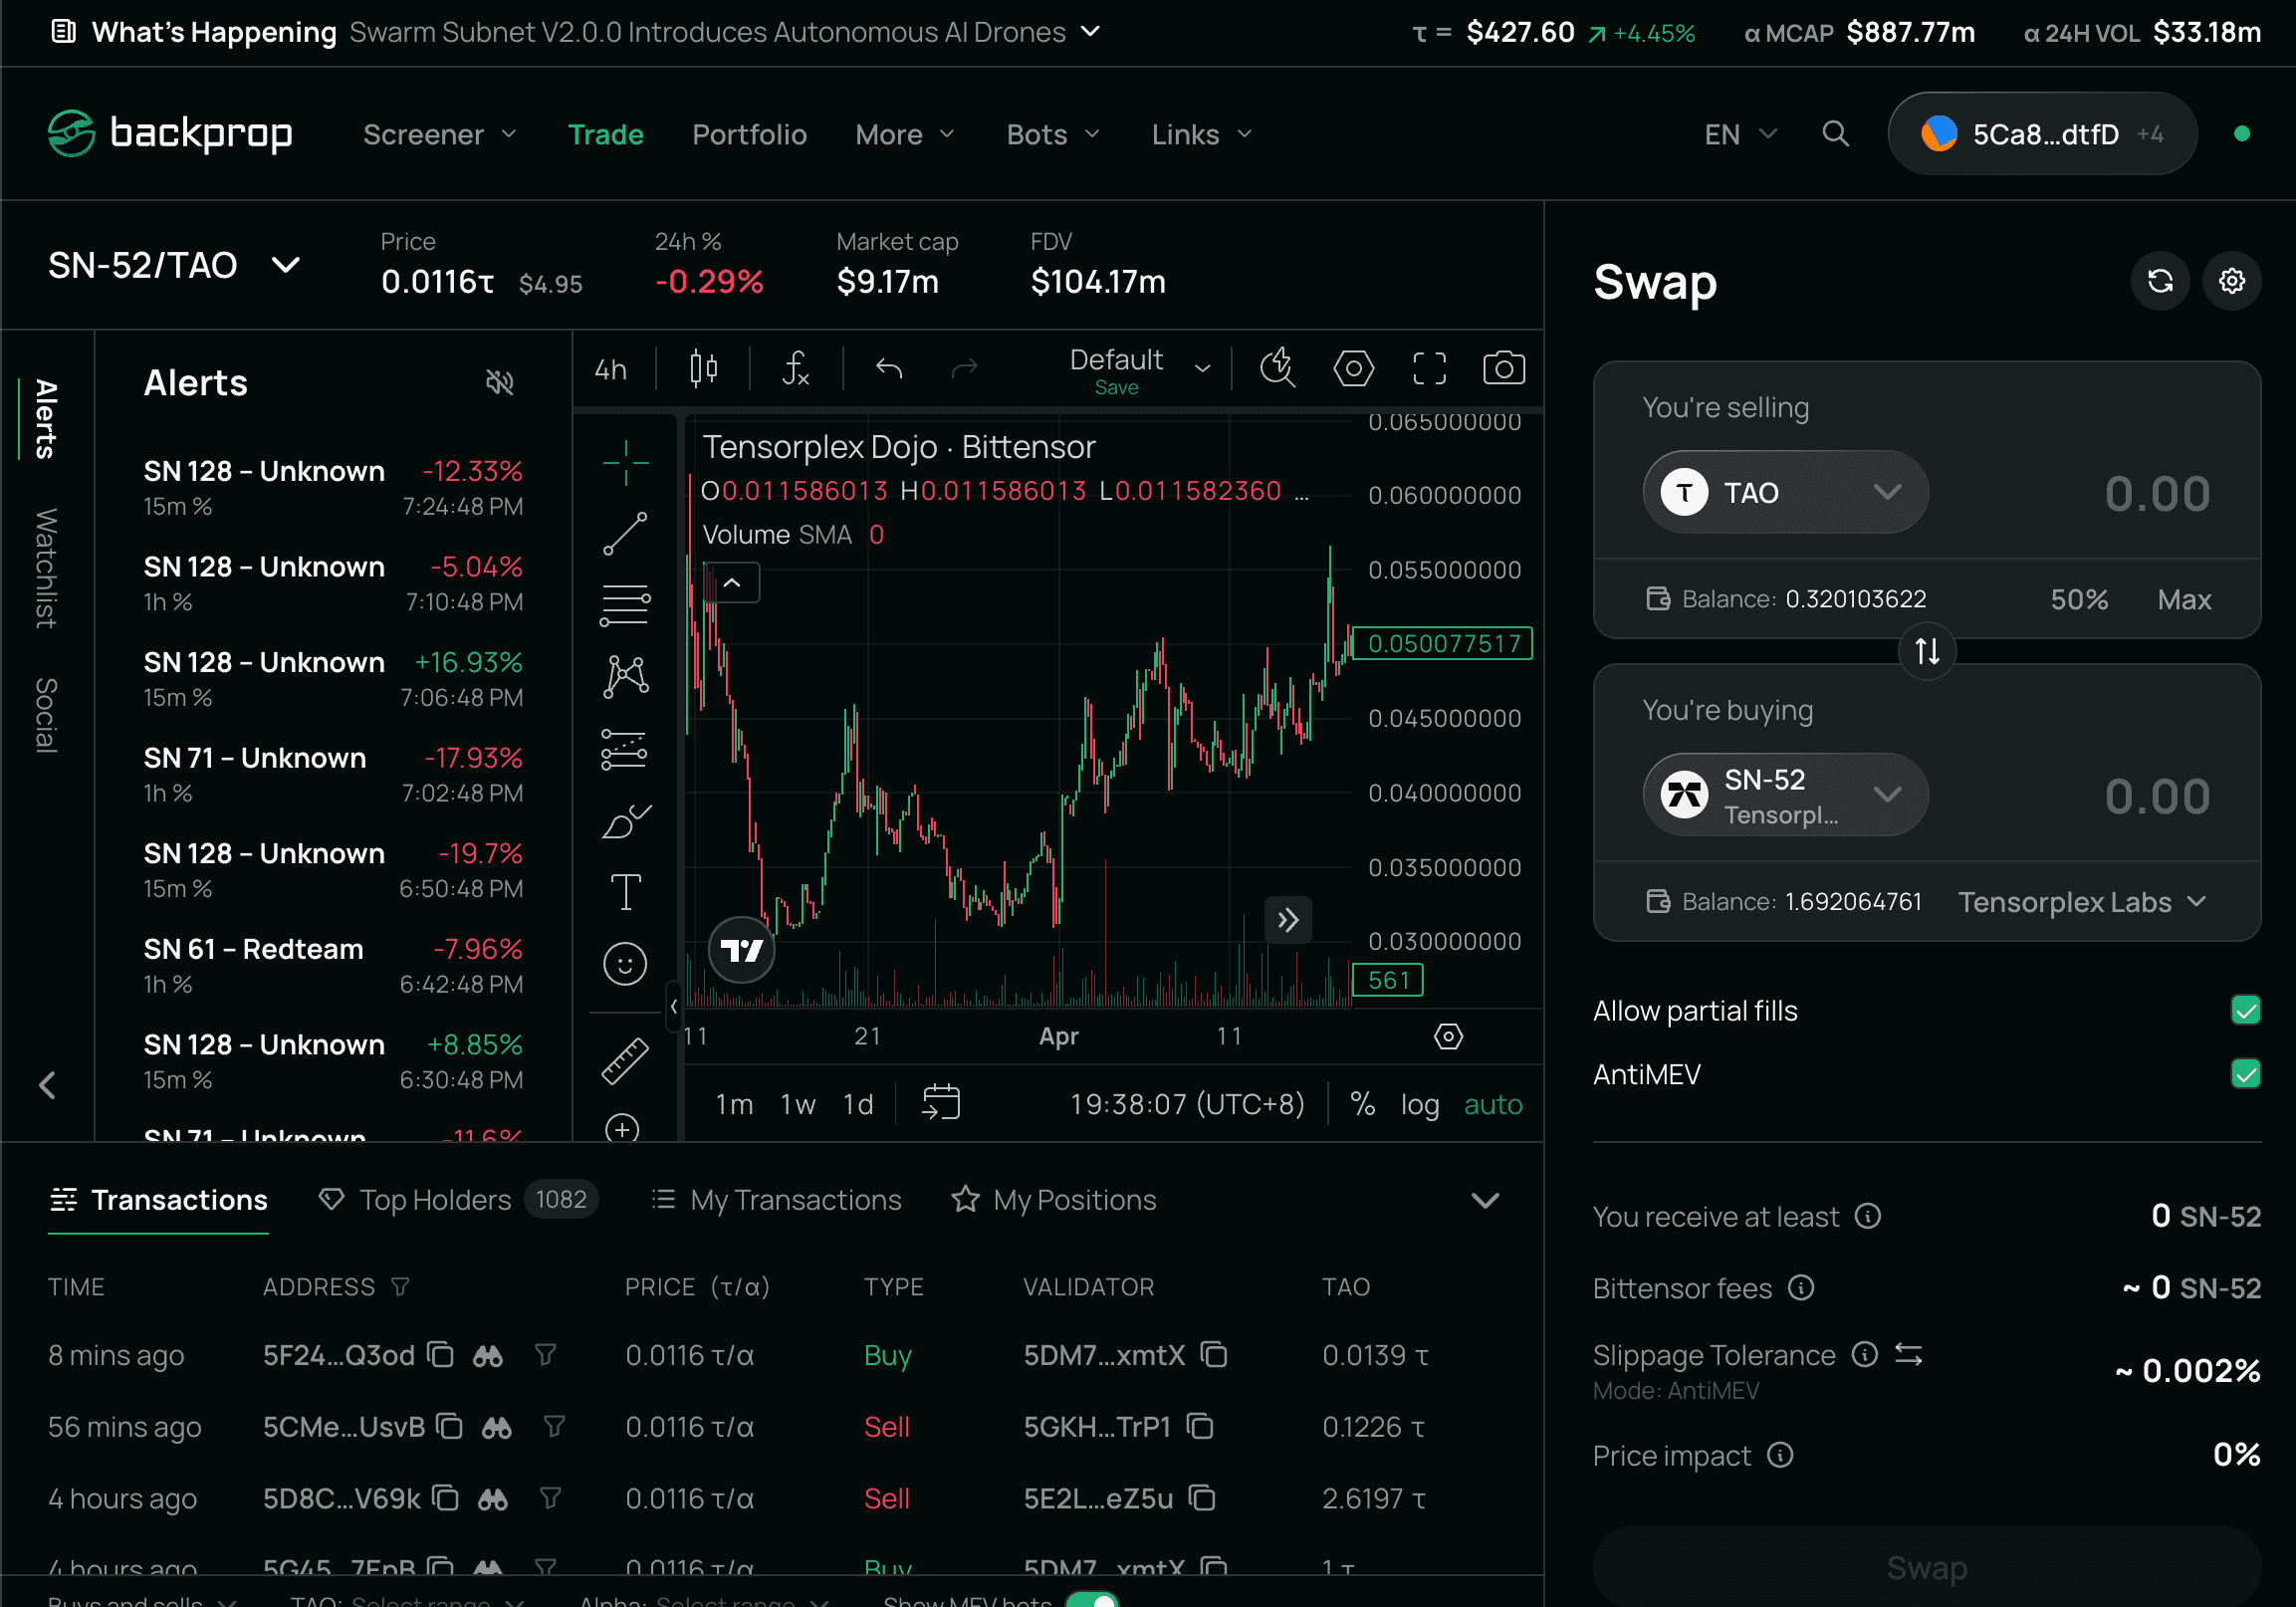Open TAO selling token selector
The height and width of the screenshot is (1607, 2296).
point(1785,492)
